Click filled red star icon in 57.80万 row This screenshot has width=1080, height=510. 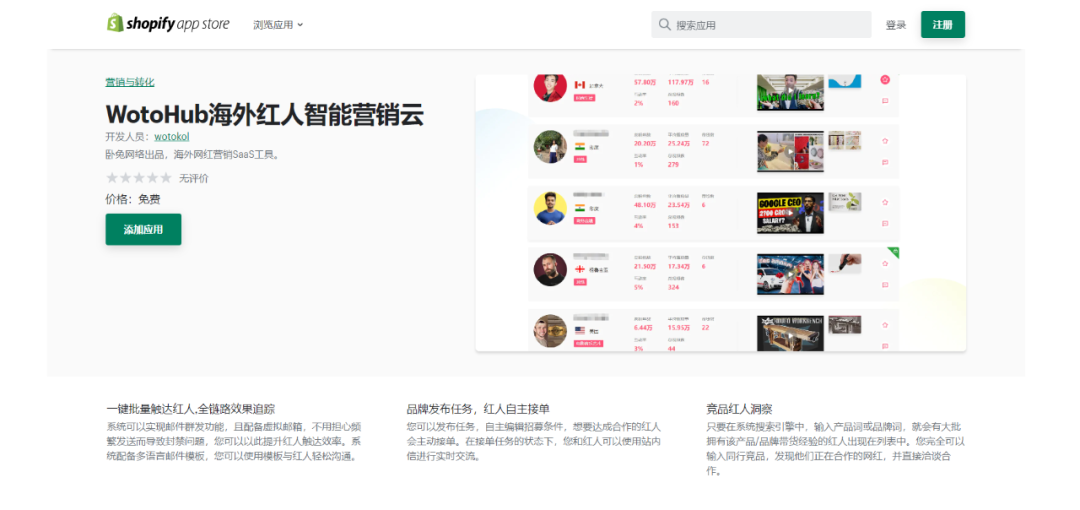point(885,80)
